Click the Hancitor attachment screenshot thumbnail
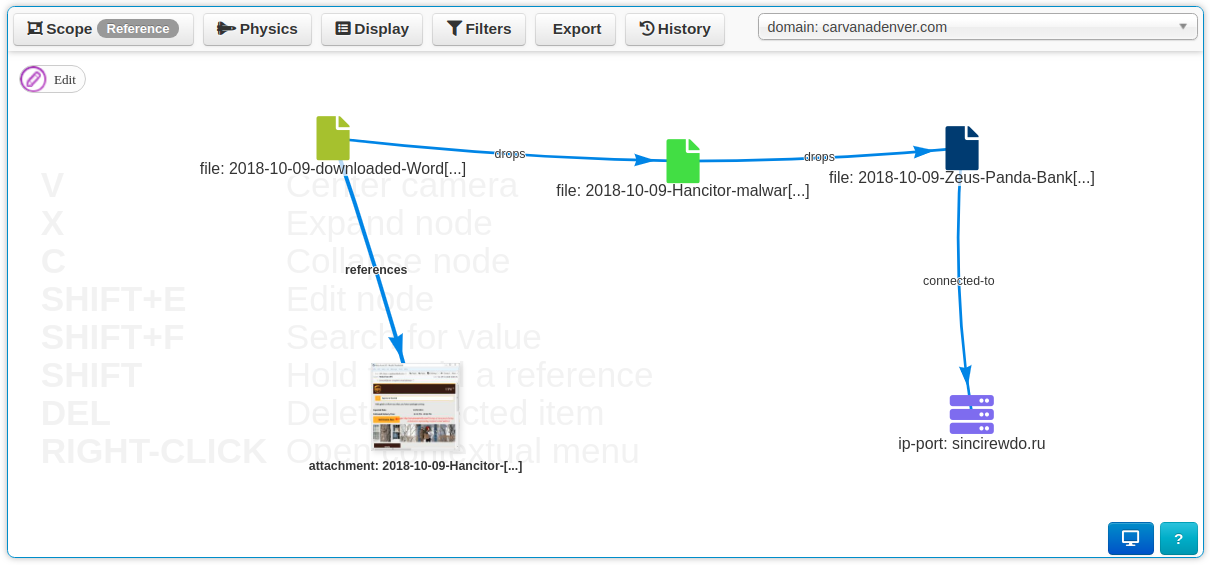This screenshot has width=1210, height=565. click(417, 407)
